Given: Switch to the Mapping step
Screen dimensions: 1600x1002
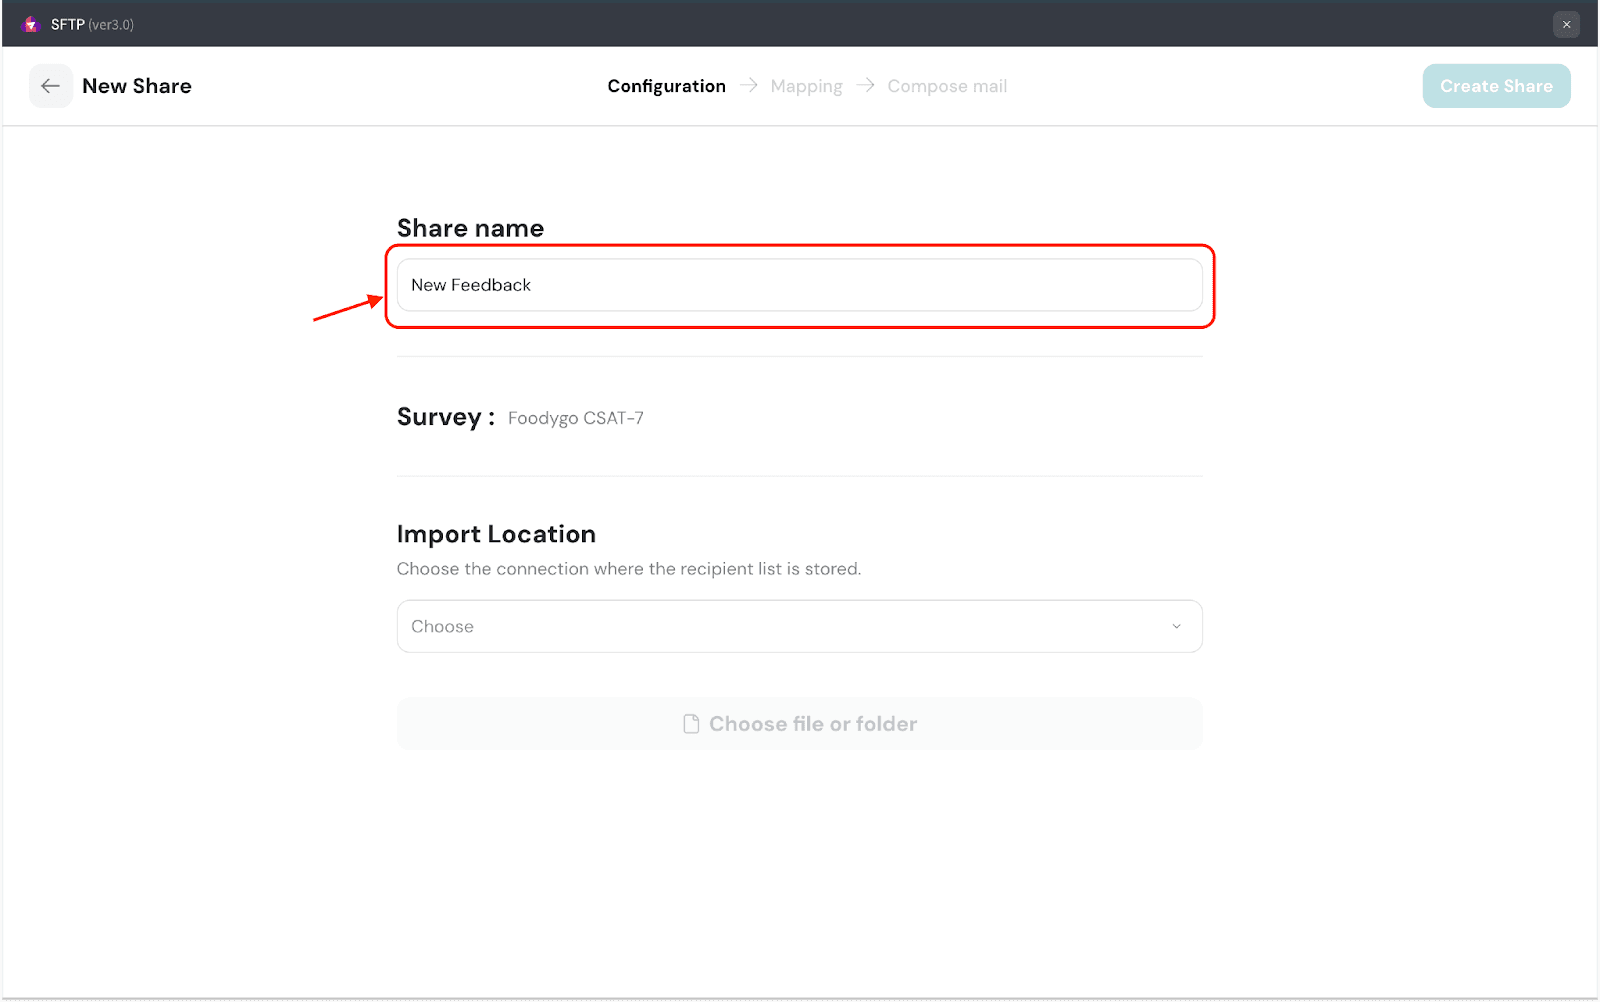Looking at the screenshot, I should pyautogui.click(x=806, y=86).
